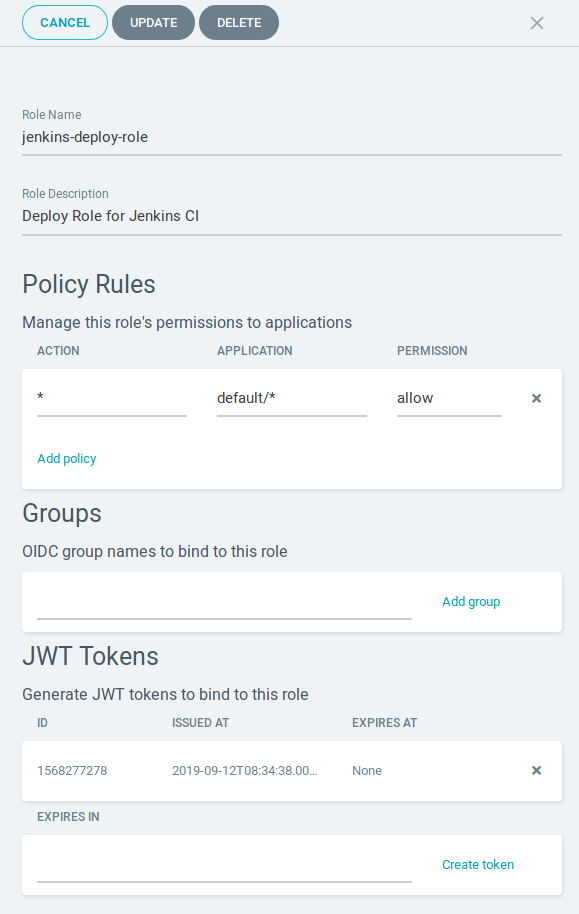Select the ACTION input containing the asterisk
The width and height of the screenshot is (579, 914).
[x=110, y=397]
